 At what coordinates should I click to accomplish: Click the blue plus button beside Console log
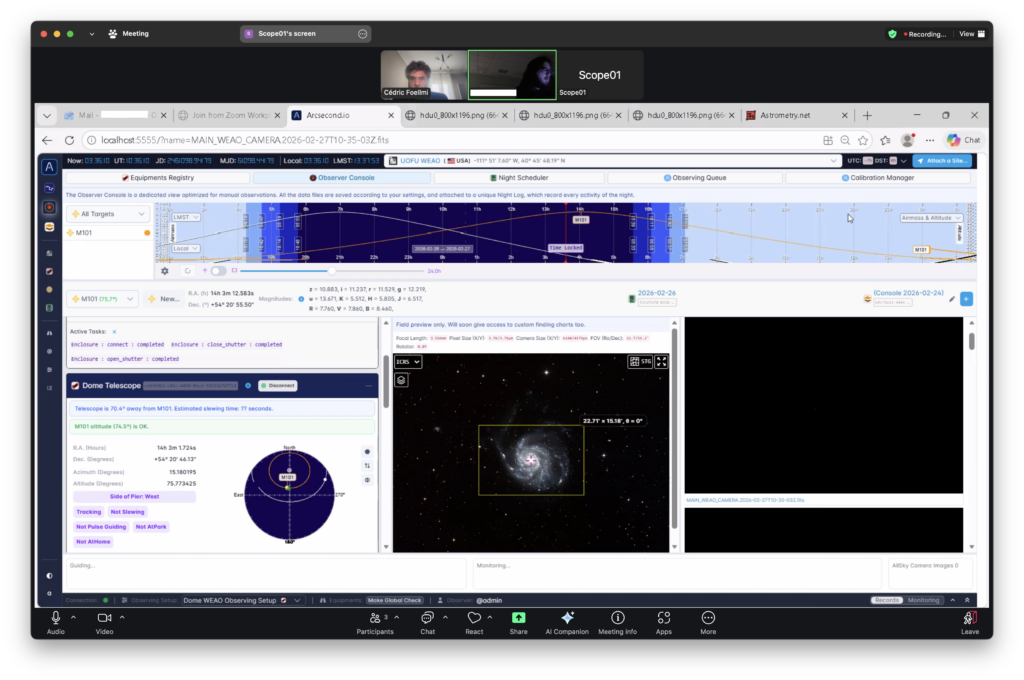966,298
